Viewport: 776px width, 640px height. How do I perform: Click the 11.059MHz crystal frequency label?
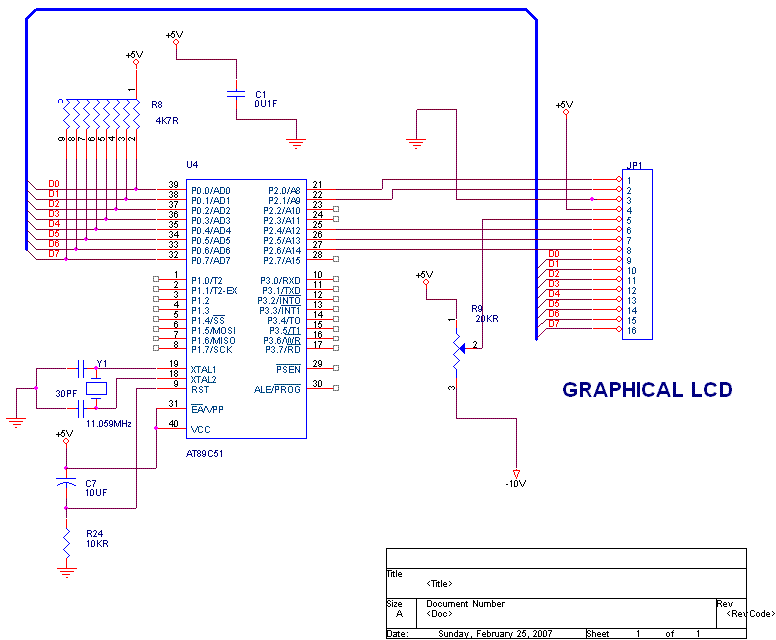[x=108, y=424]
